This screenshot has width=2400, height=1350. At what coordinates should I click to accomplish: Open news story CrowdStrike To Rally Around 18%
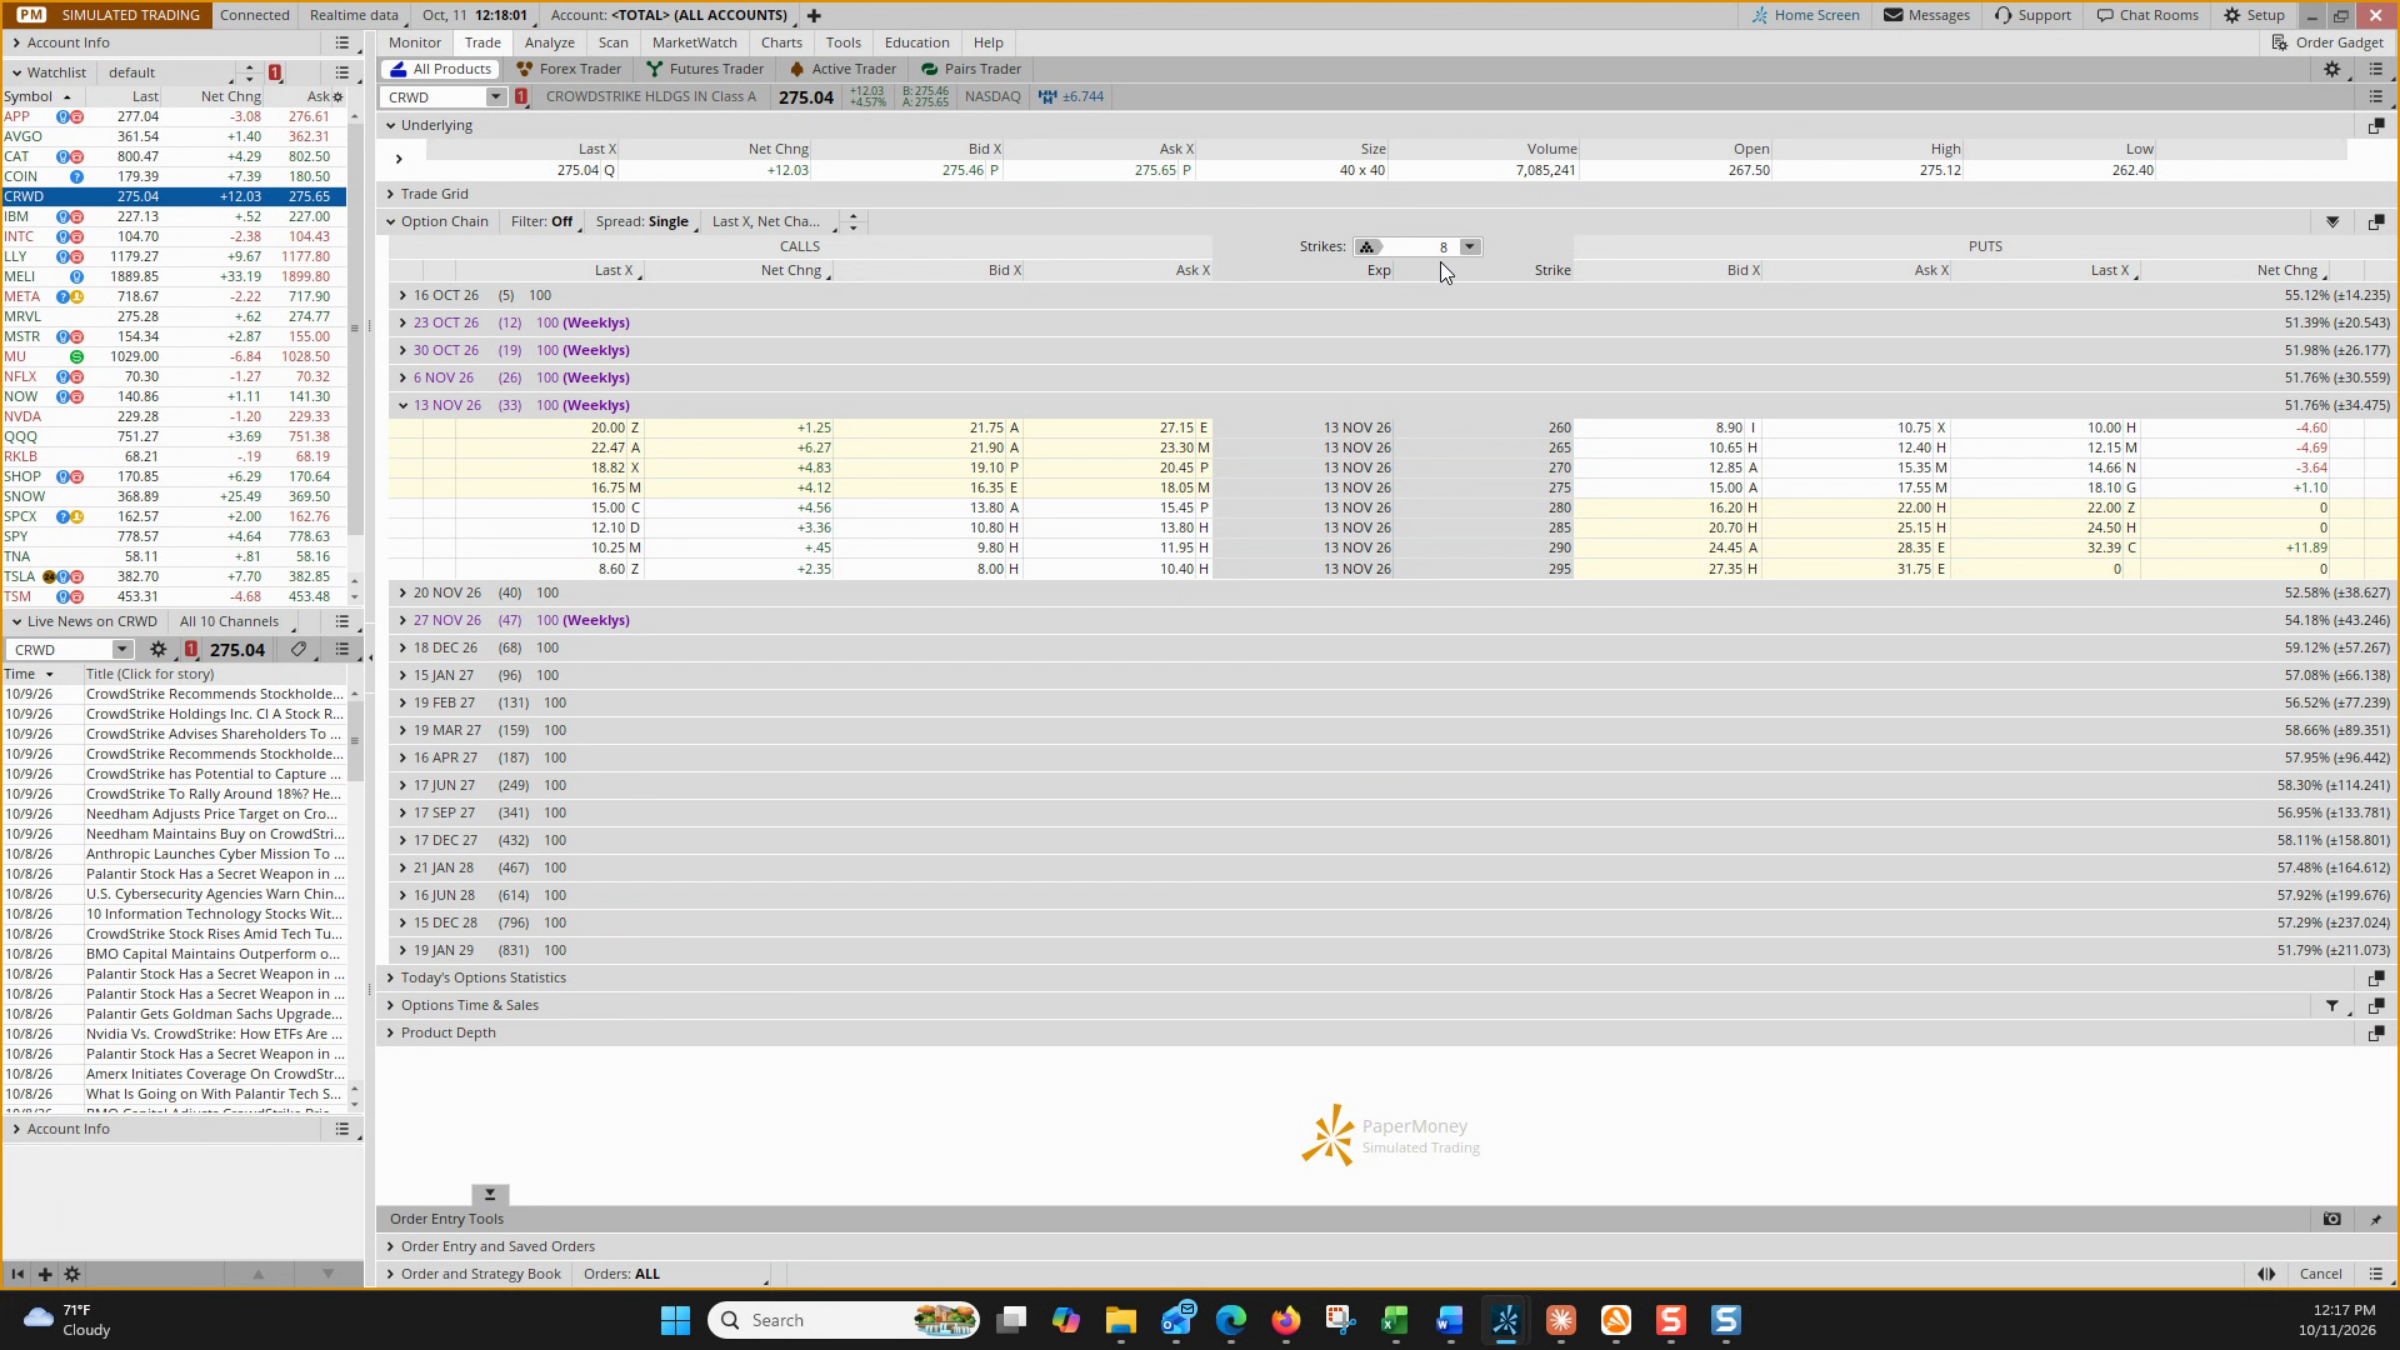coord(214,794)
